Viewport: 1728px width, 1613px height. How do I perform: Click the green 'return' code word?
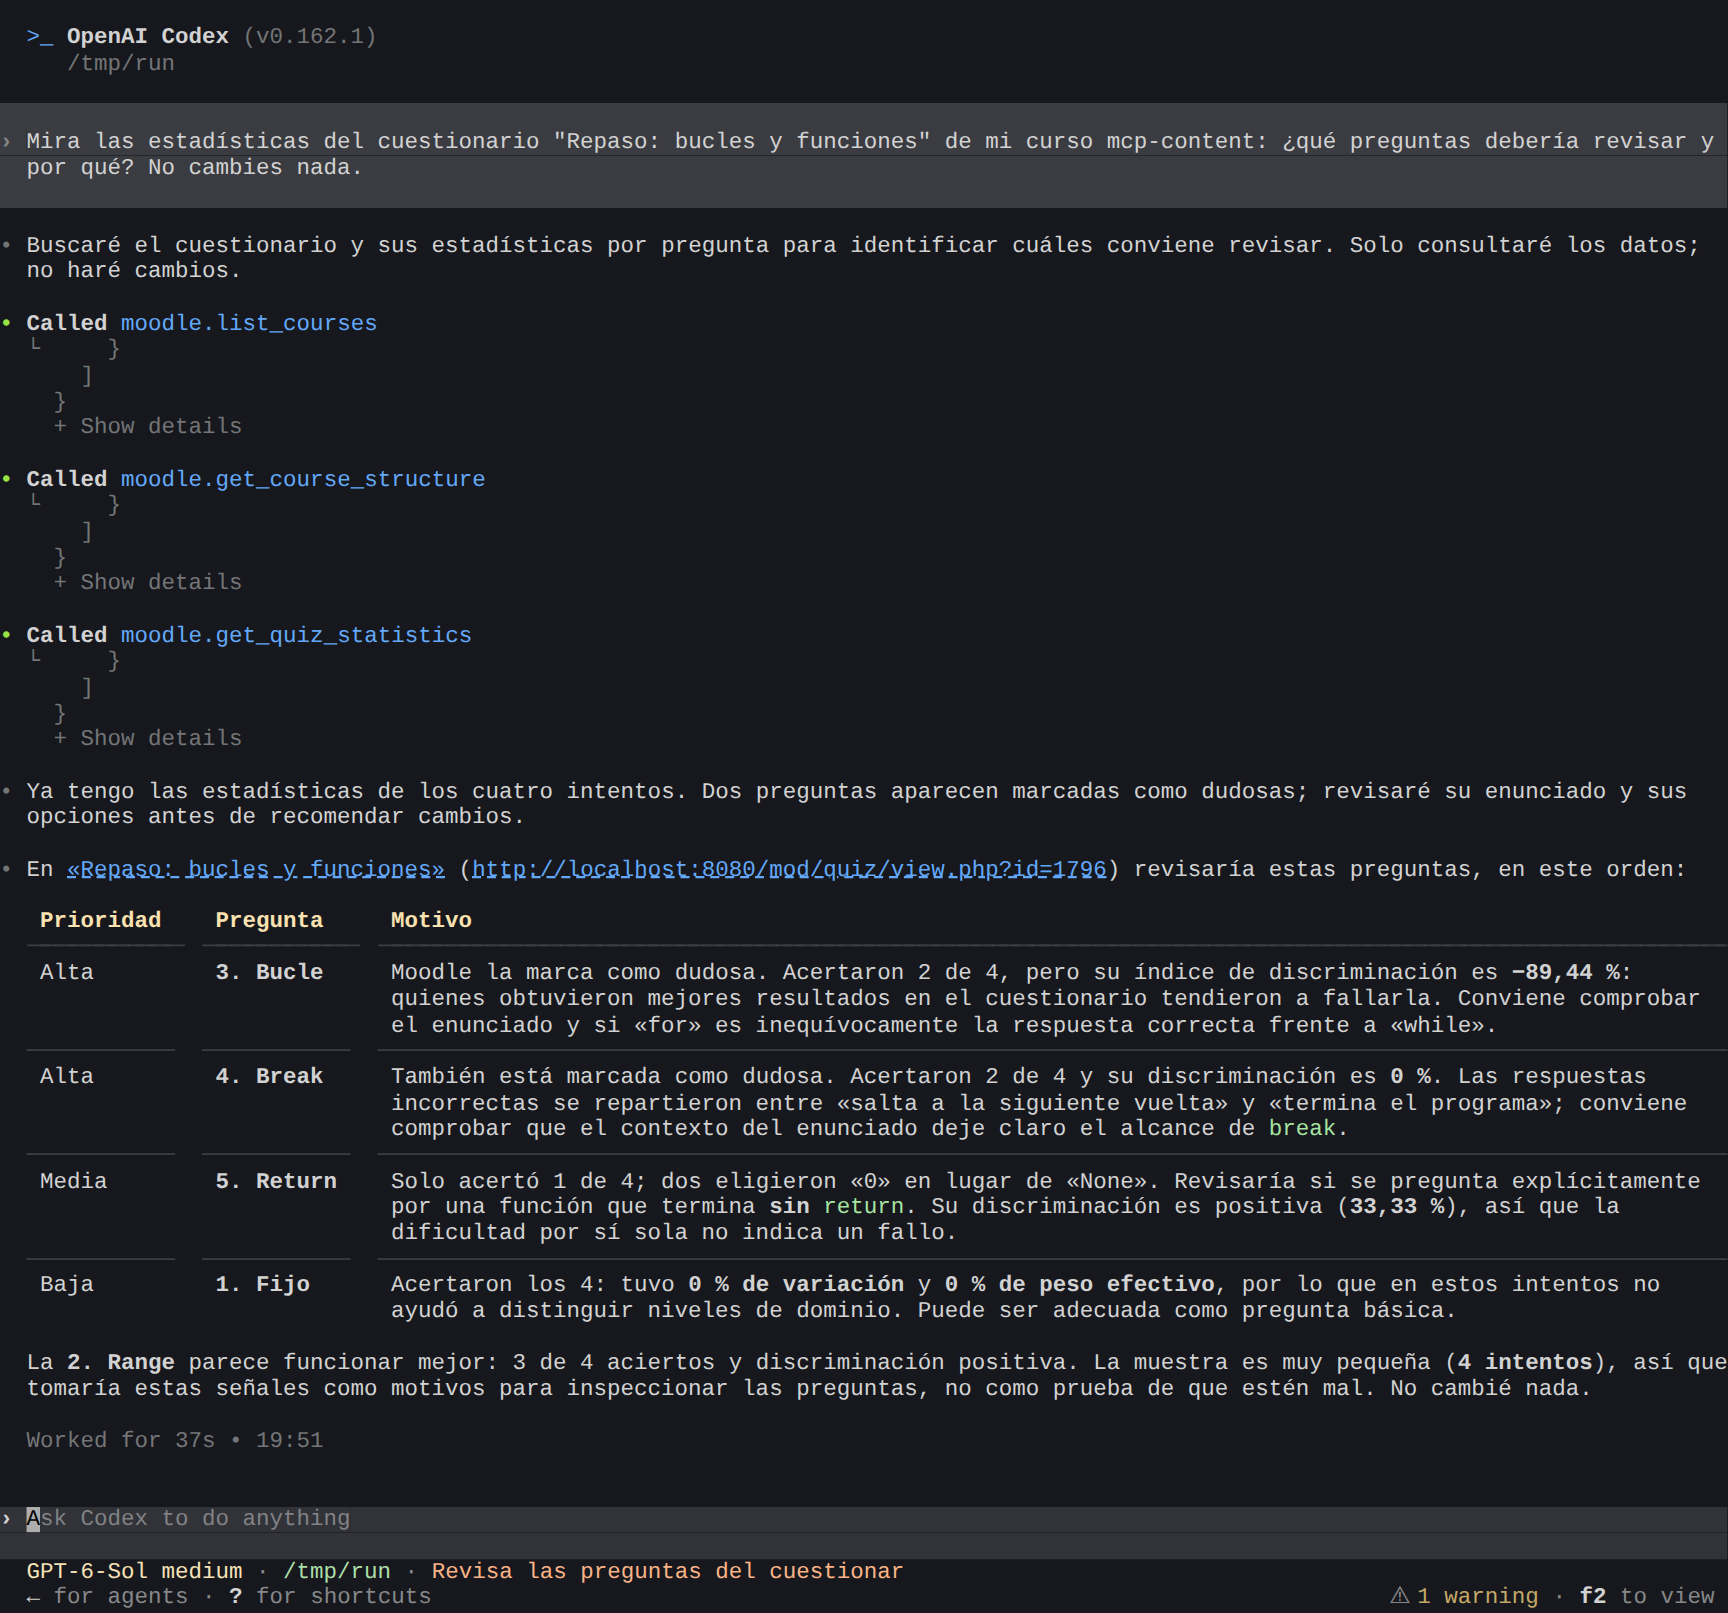(x=863, y=1206)
